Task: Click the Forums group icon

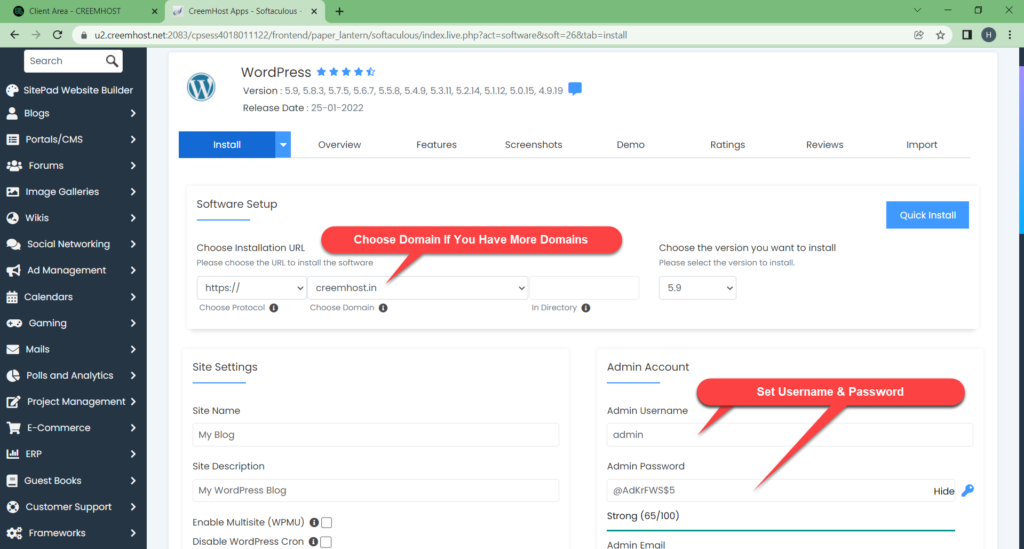Action: click(14, 165)
